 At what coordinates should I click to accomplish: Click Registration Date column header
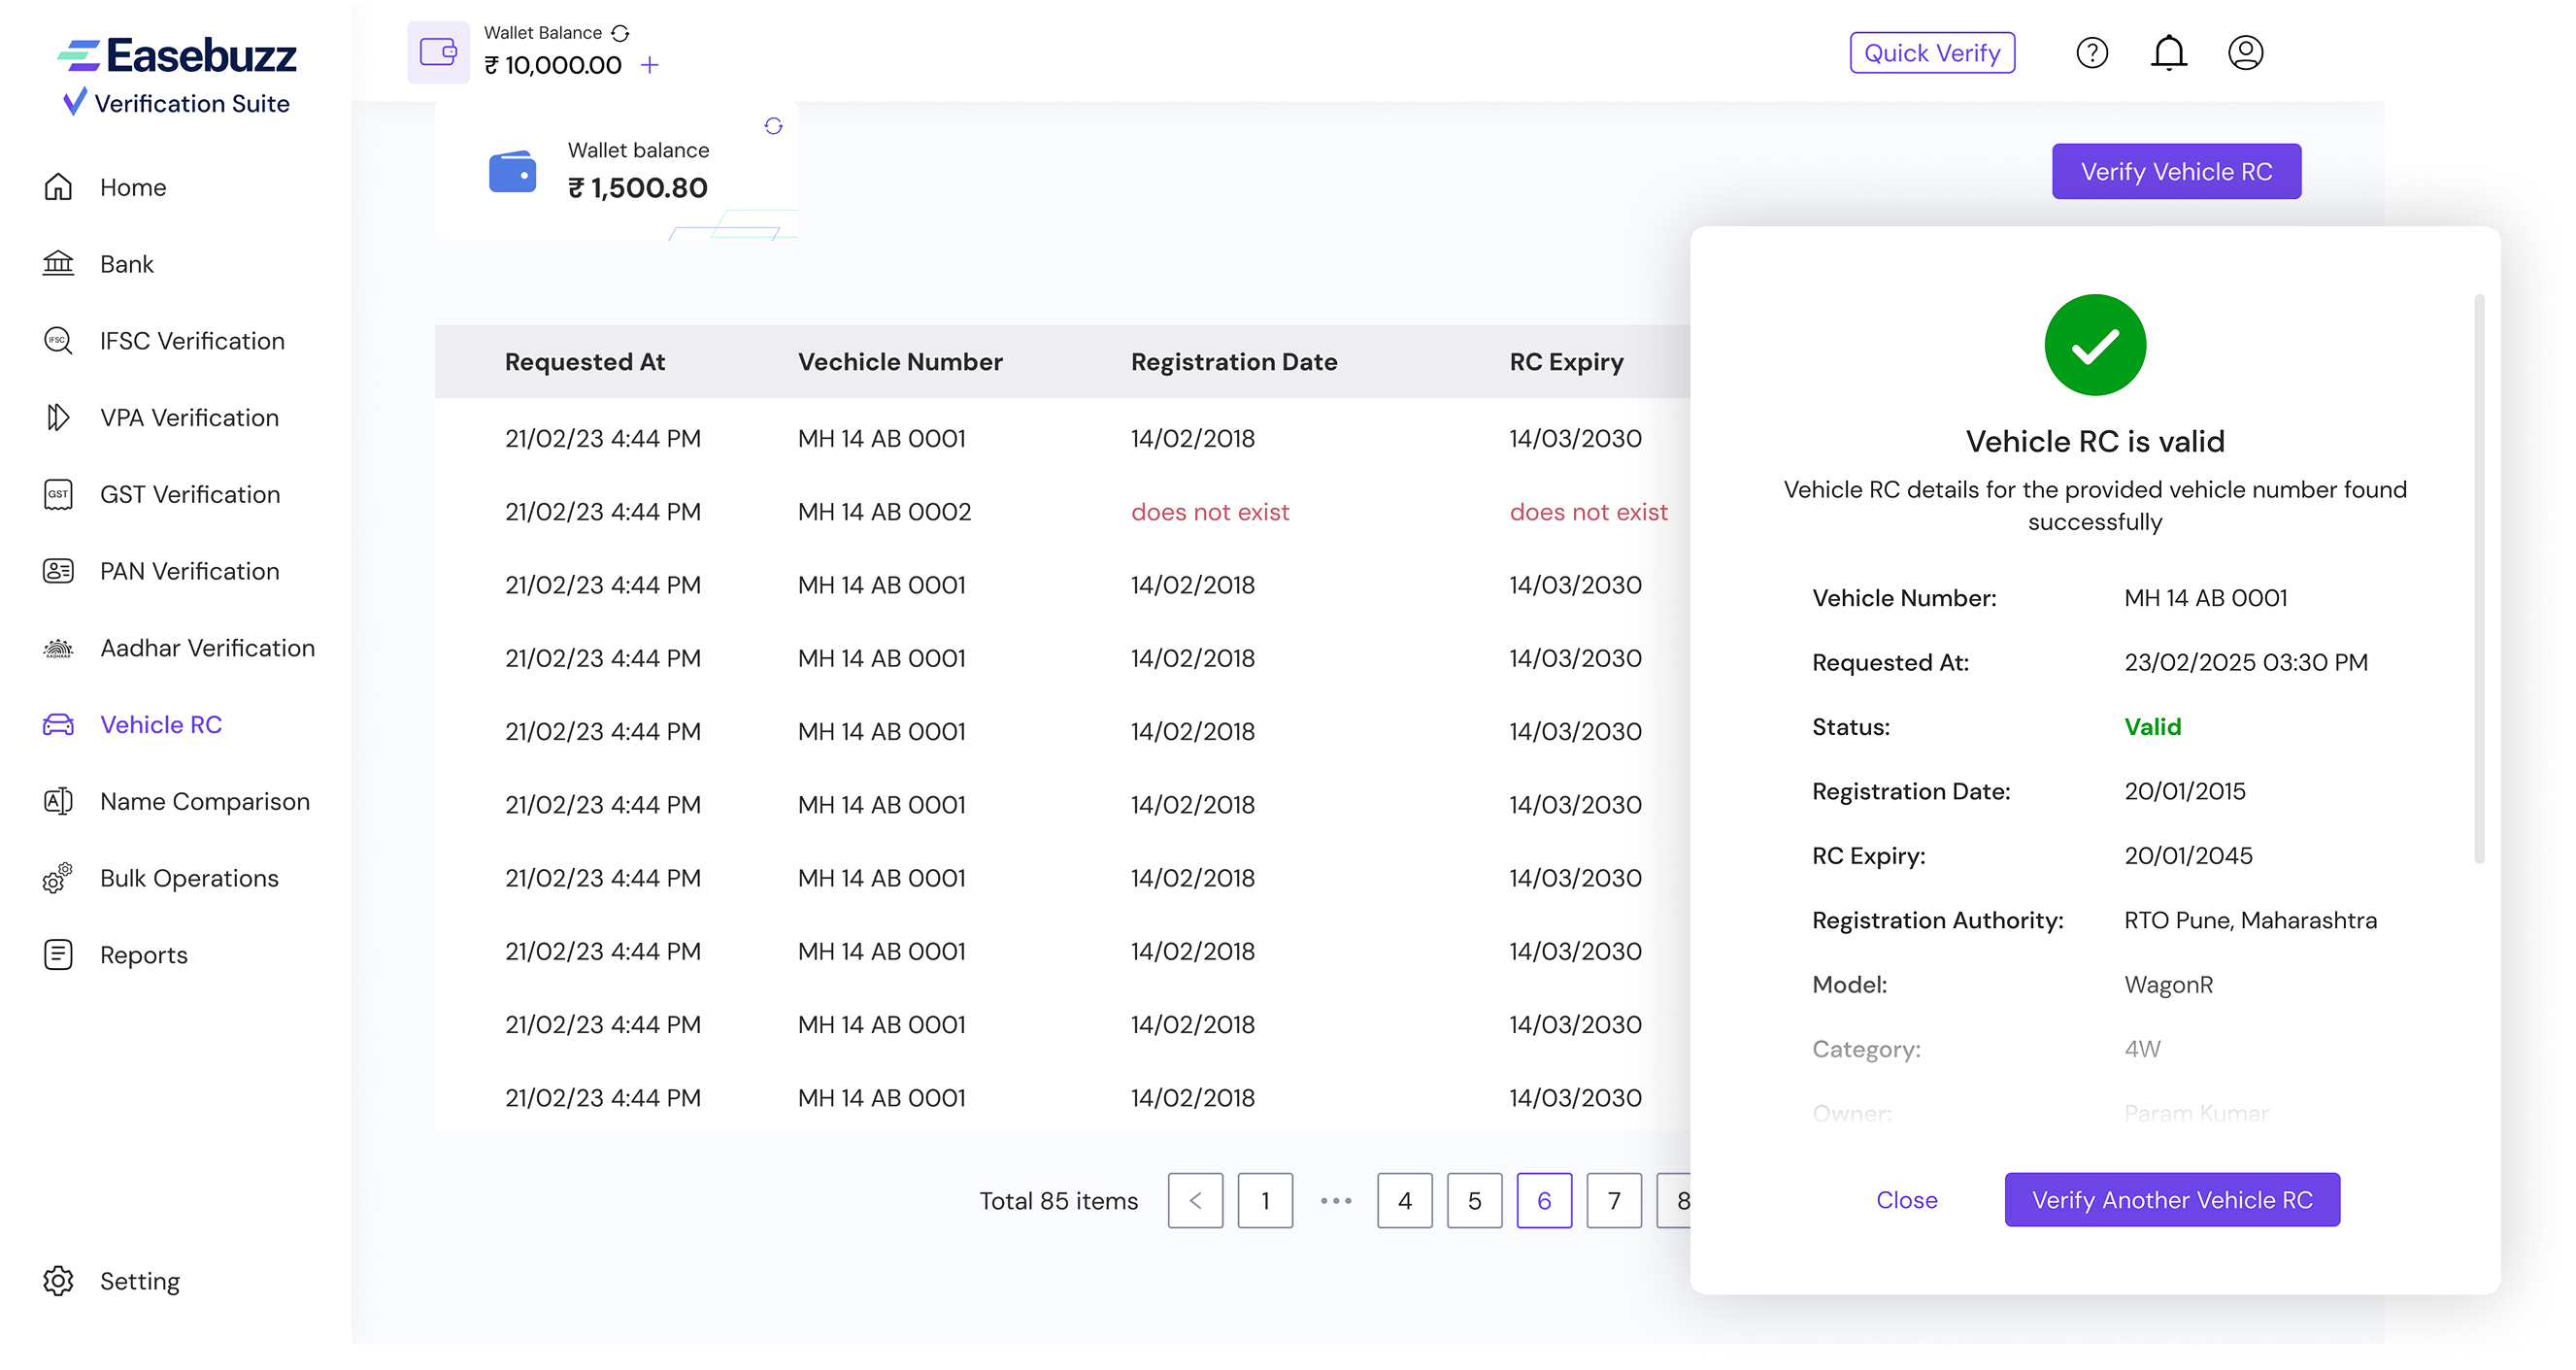[1234, 362]
